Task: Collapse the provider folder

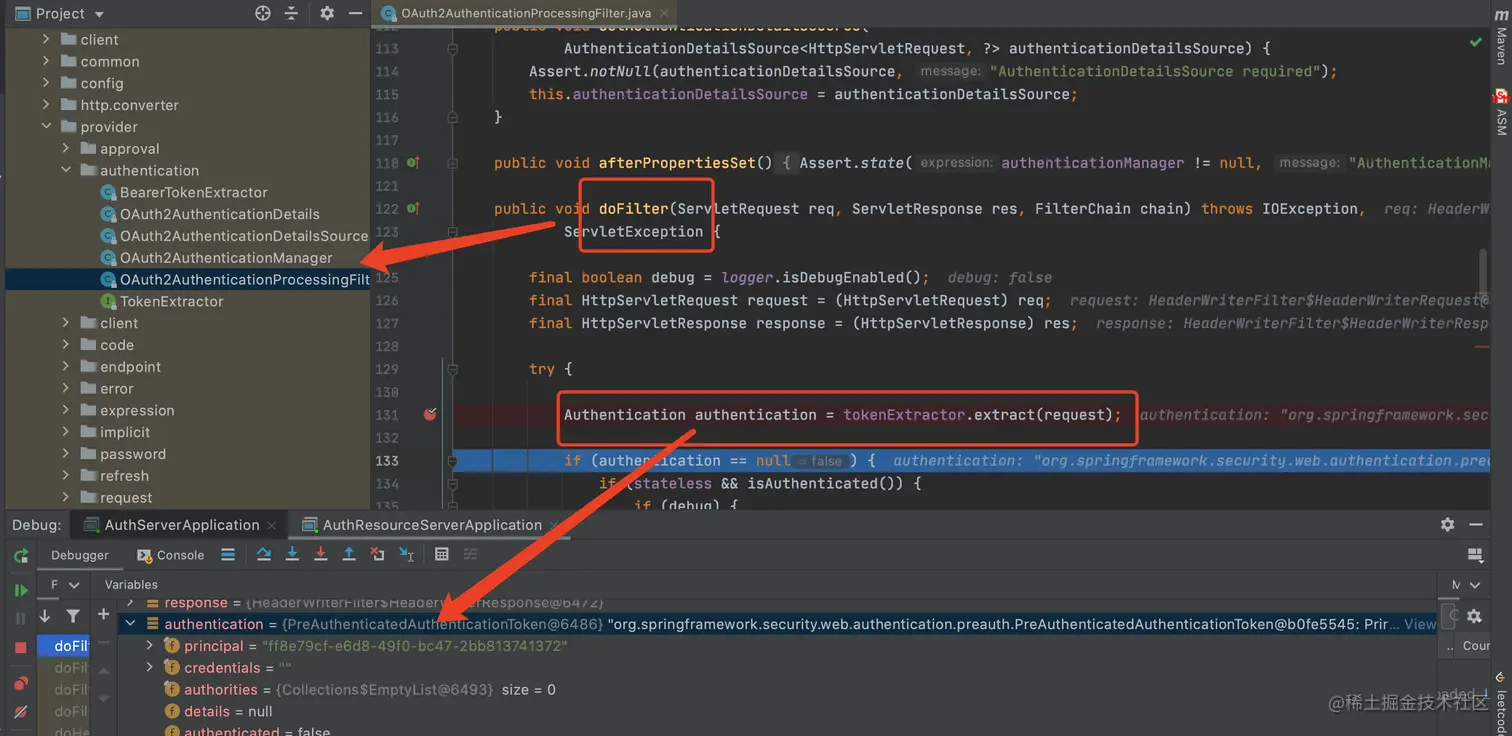Action: 46,127
